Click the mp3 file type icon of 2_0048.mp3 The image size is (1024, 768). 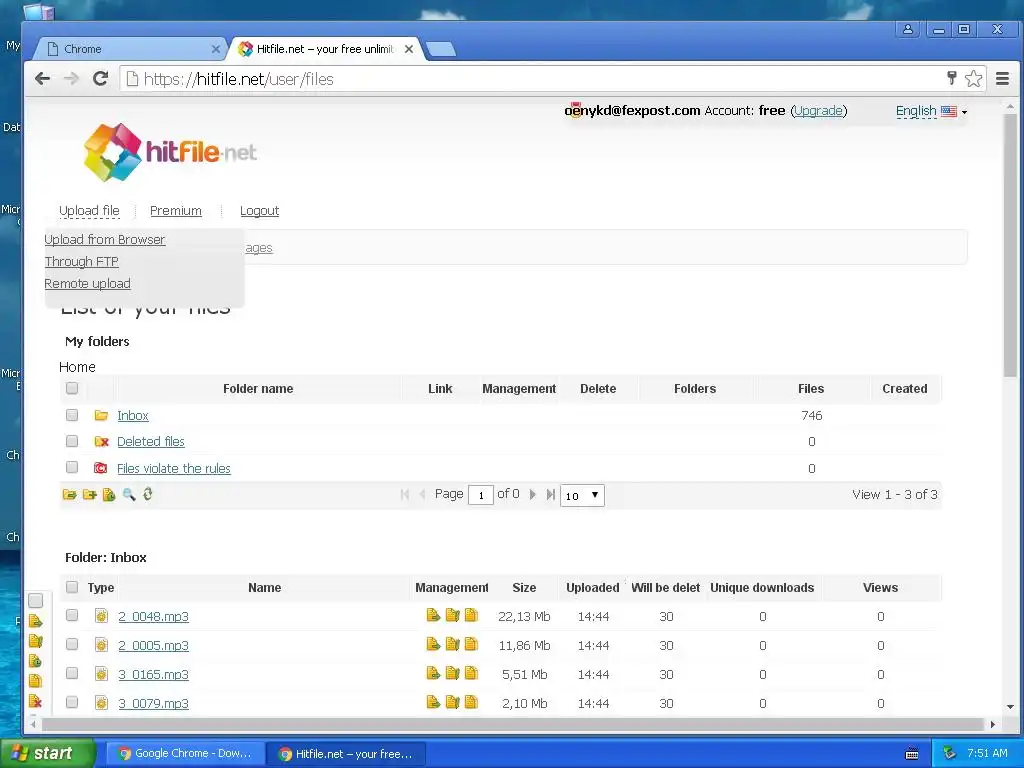point(101,615)
